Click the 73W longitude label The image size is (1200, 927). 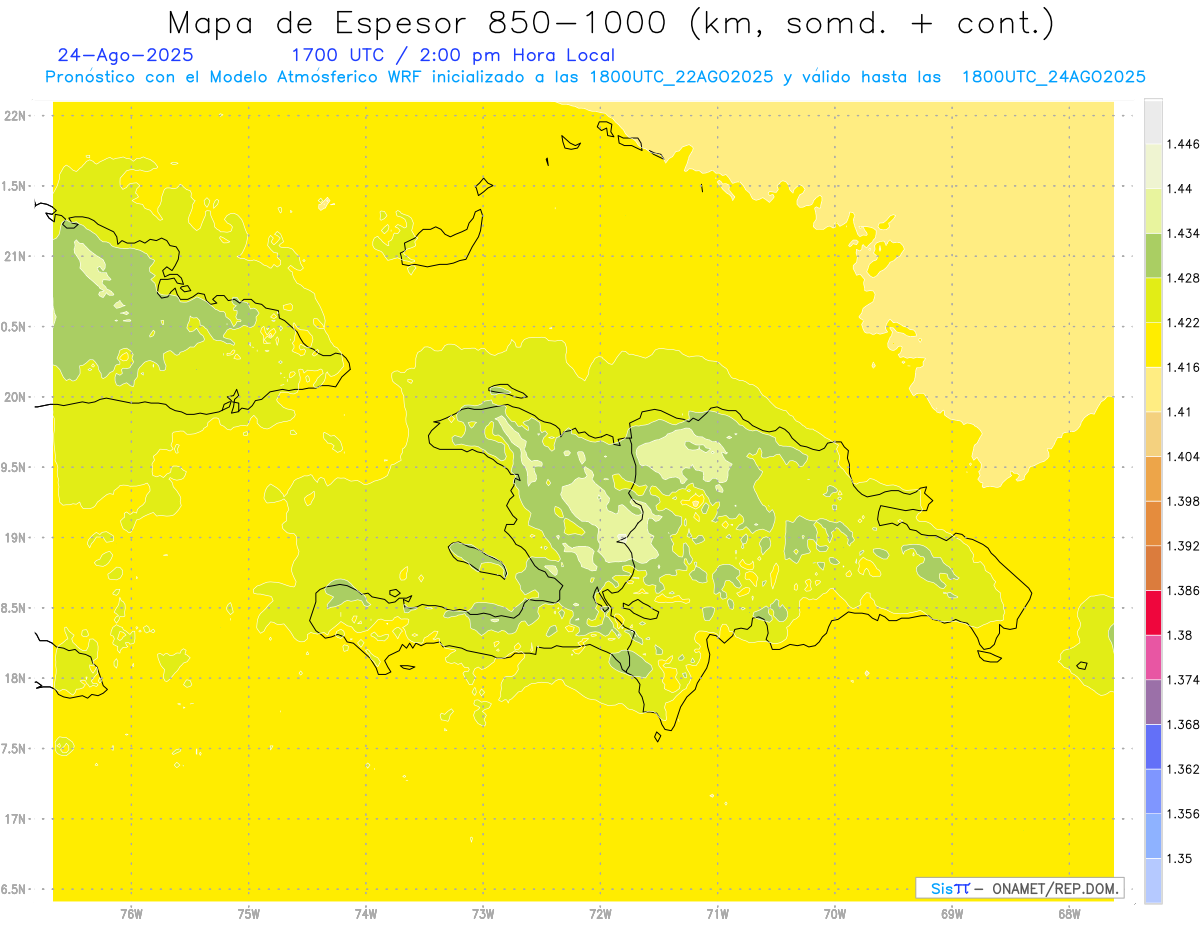coord(483,914)
